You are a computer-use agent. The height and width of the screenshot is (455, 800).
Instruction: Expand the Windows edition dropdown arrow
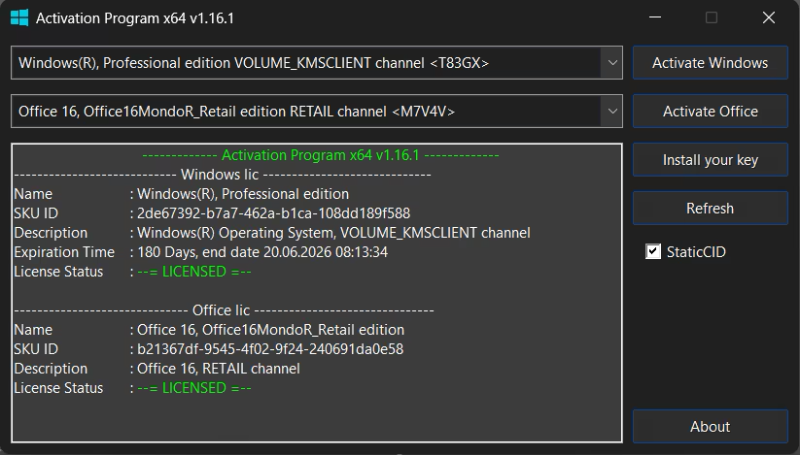(x=612, y=63)
